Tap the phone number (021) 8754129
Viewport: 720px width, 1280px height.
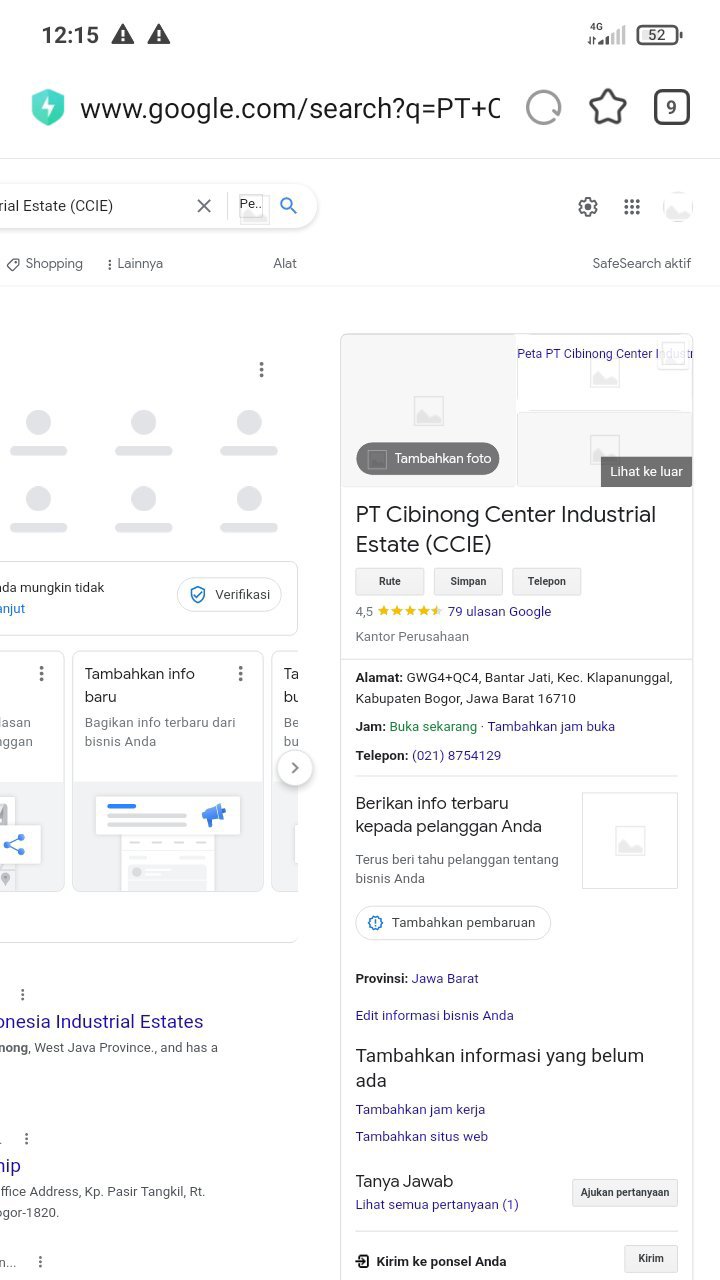click(x=456, y=756)
